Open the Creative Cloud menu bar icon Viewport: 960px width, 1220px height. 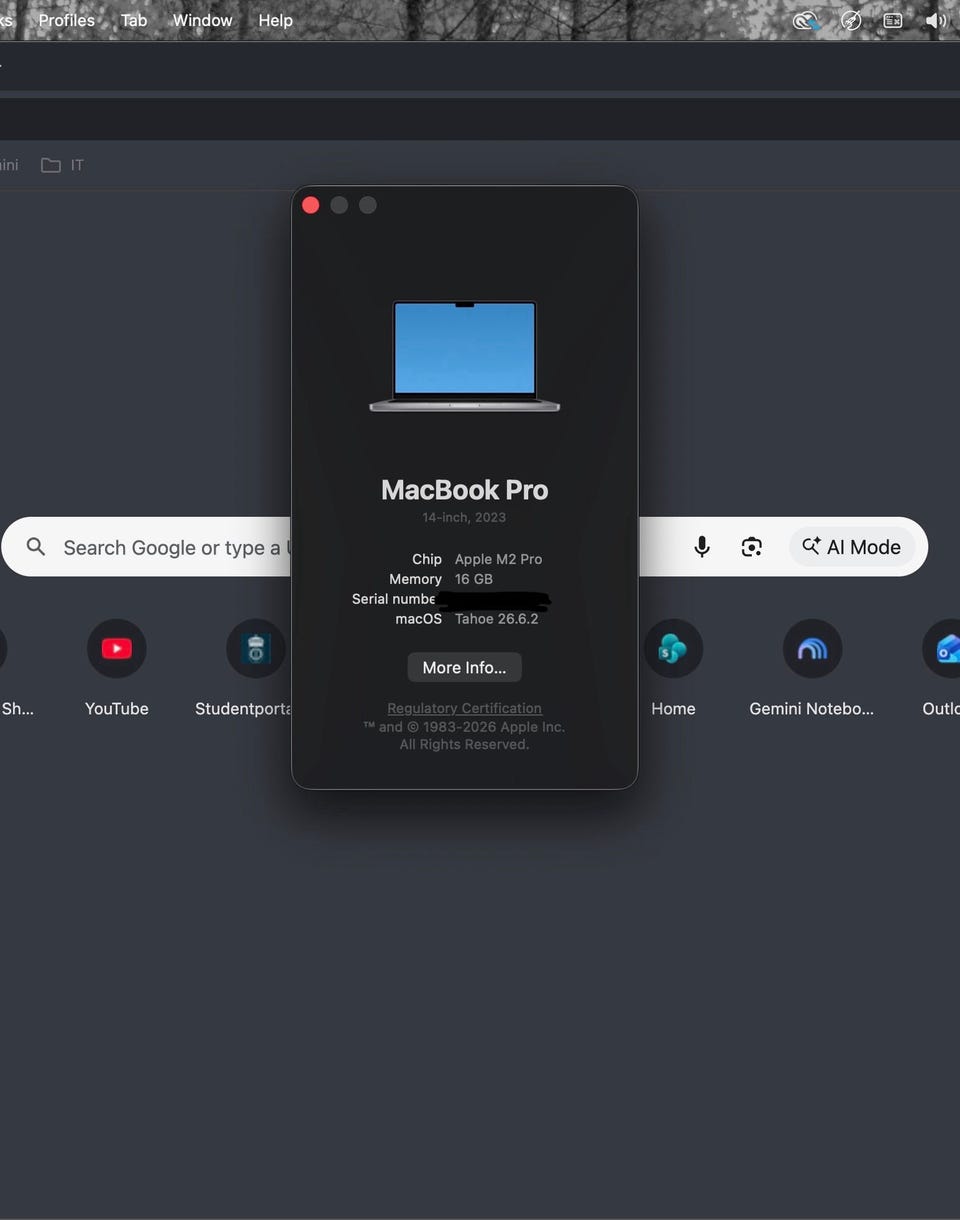[807, 20]
